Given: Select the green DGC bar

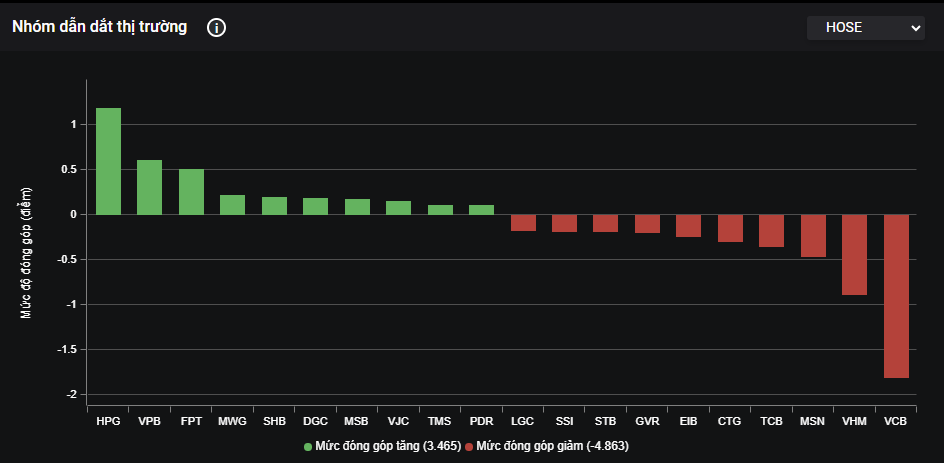Looking at the screenshot, I should tap(315, 206).
